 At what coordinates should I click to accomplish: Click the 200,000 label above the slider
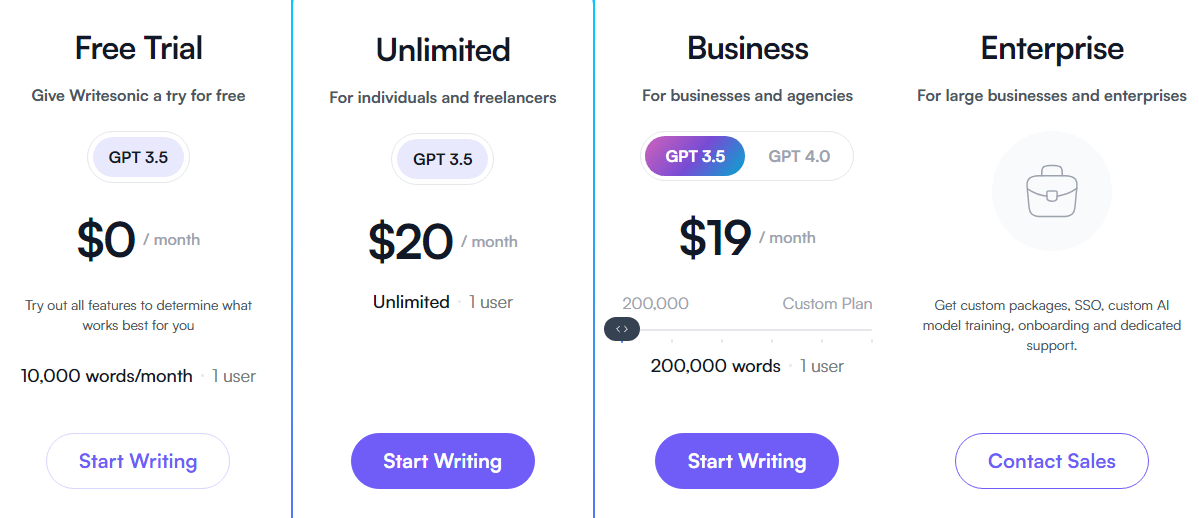pyautogui.click(x=655, y=303)
